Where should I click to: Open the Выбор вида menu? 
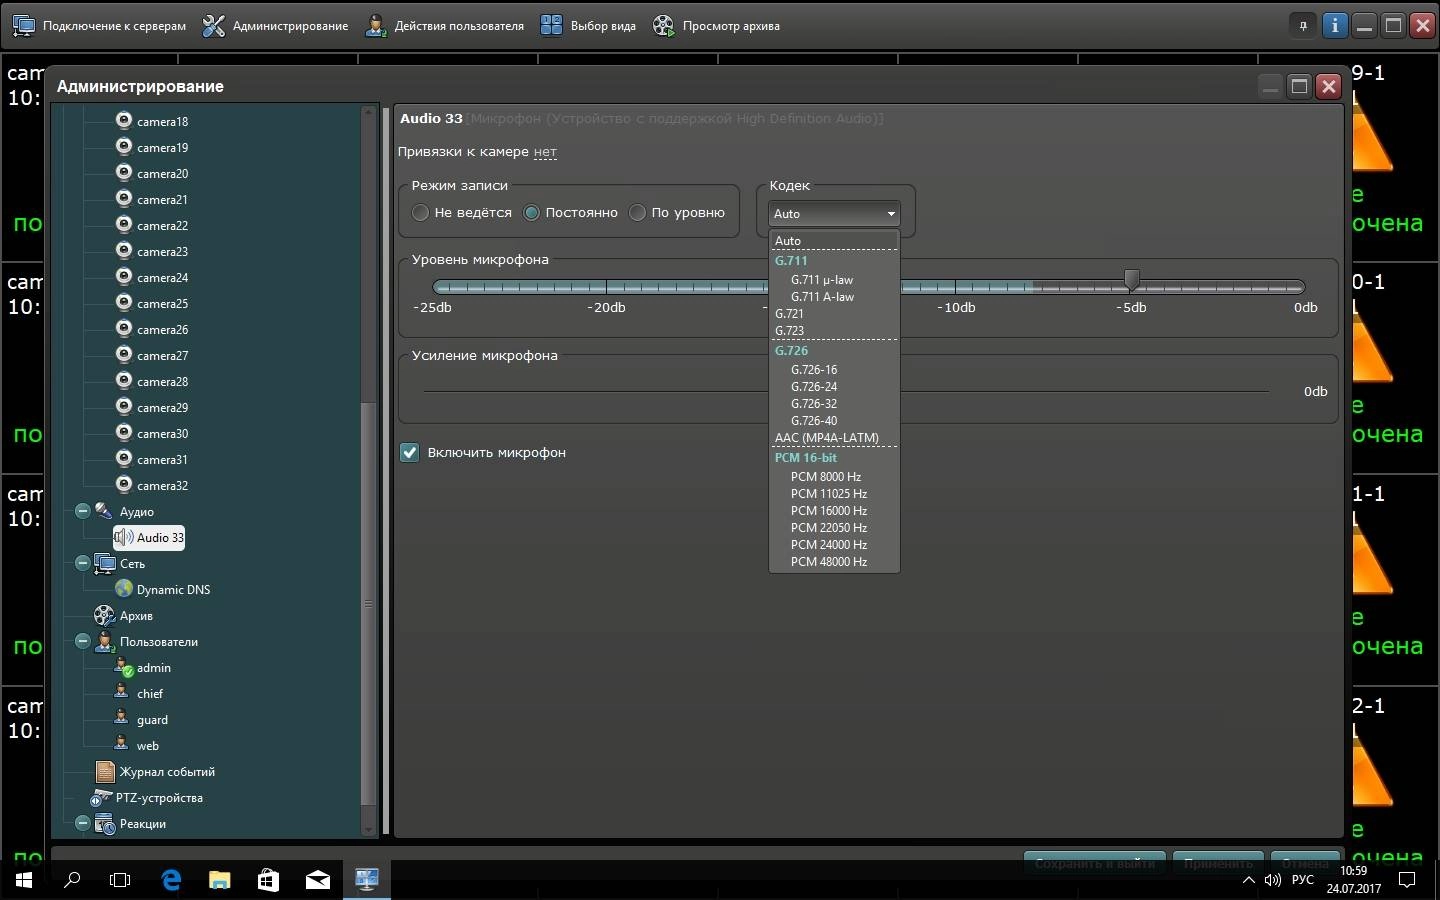coord(588,26)
